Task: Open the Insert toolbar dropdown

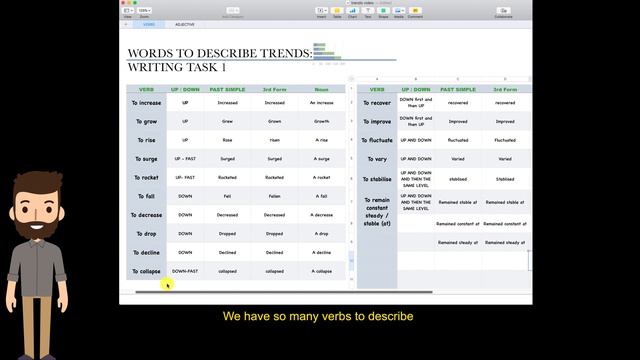Action: [321, 11]
